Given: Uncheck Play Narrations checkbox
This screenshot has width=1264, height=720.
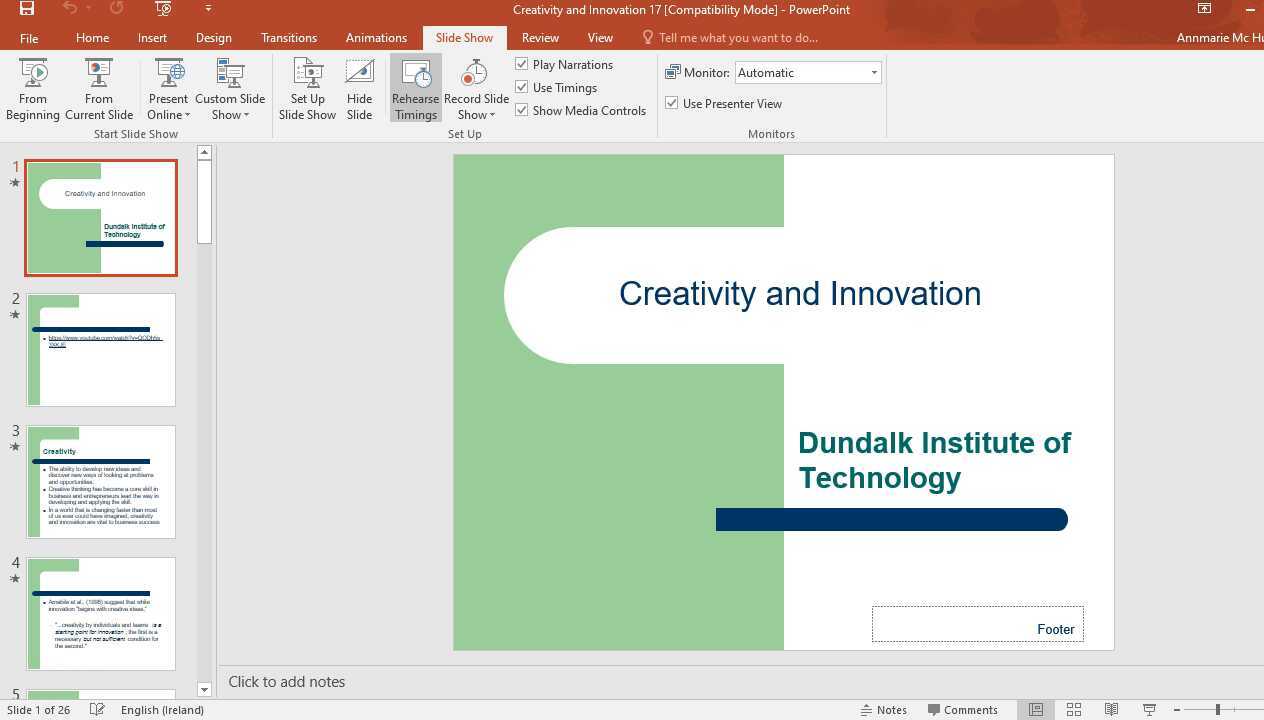Looking at the screenshot, I should point(522,64).
